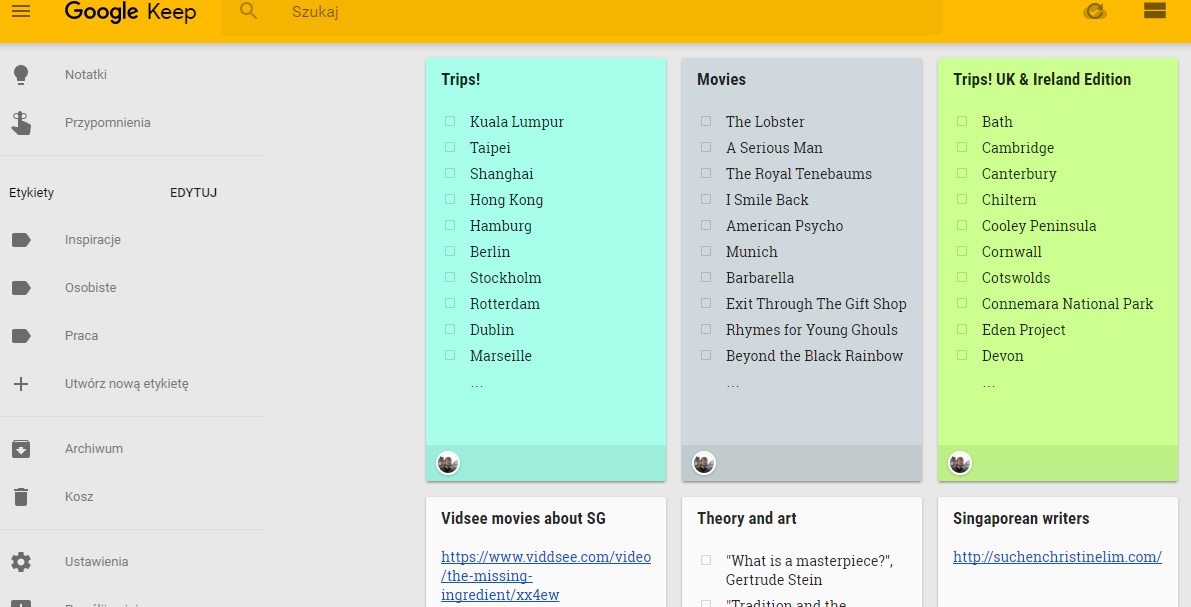Click the Notatki lightbulb icon
1191x607 pixels.
click(21, 75)
